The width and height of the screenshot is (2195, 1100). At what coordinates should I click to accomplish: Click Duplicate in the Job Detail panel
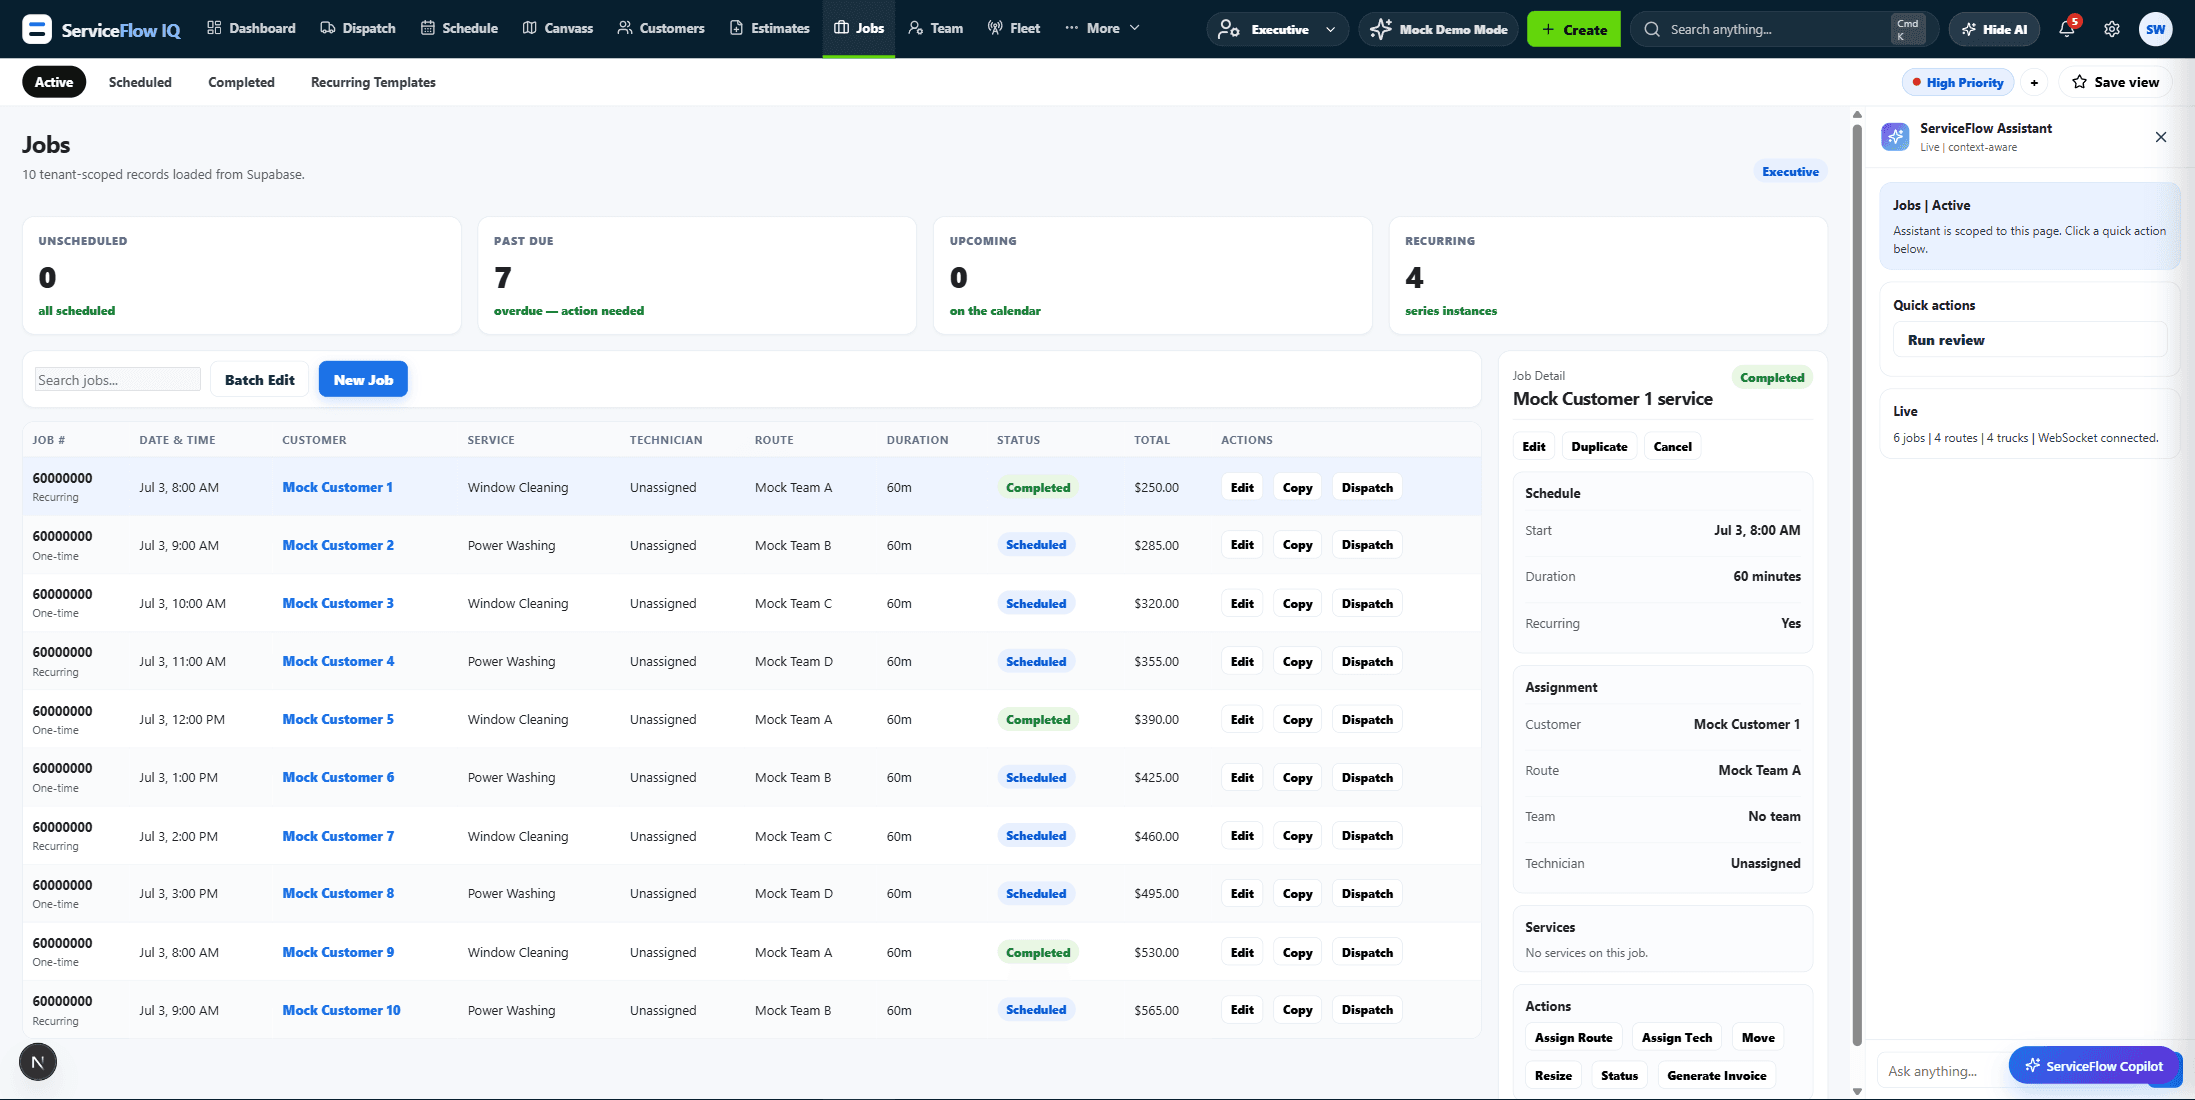[1599, 447]
